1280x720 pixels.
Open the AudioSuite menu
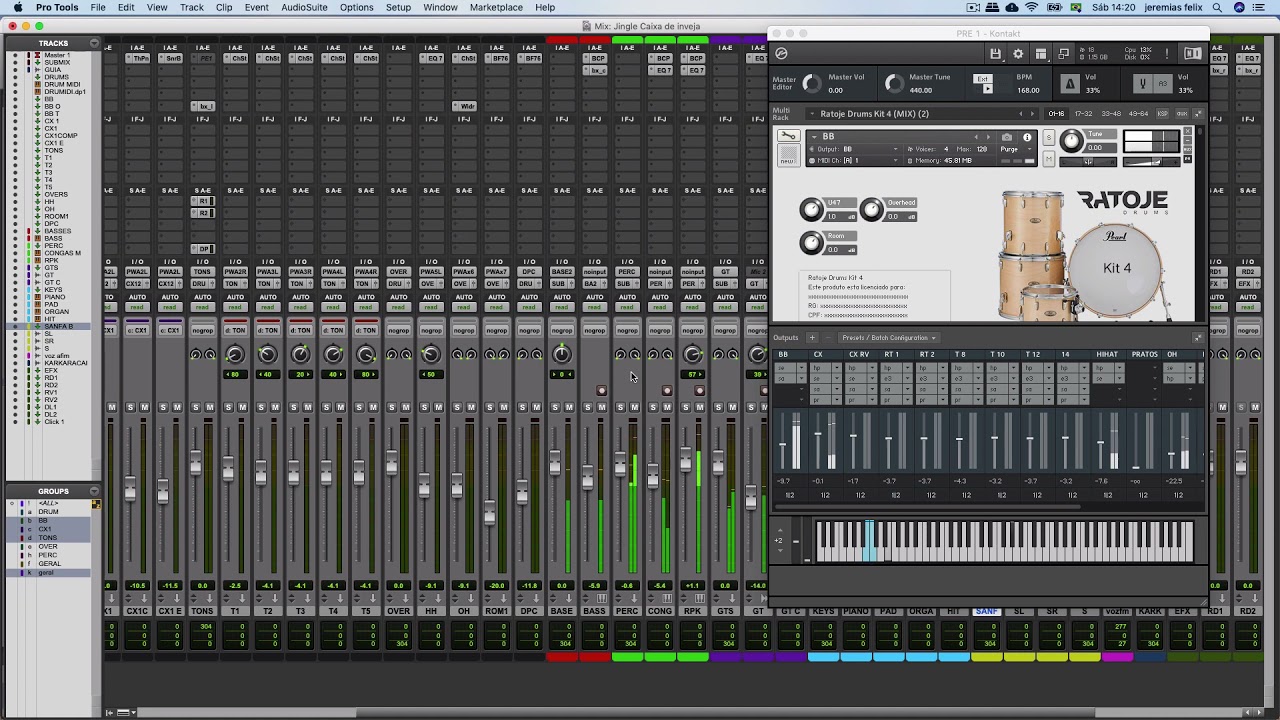304,7
